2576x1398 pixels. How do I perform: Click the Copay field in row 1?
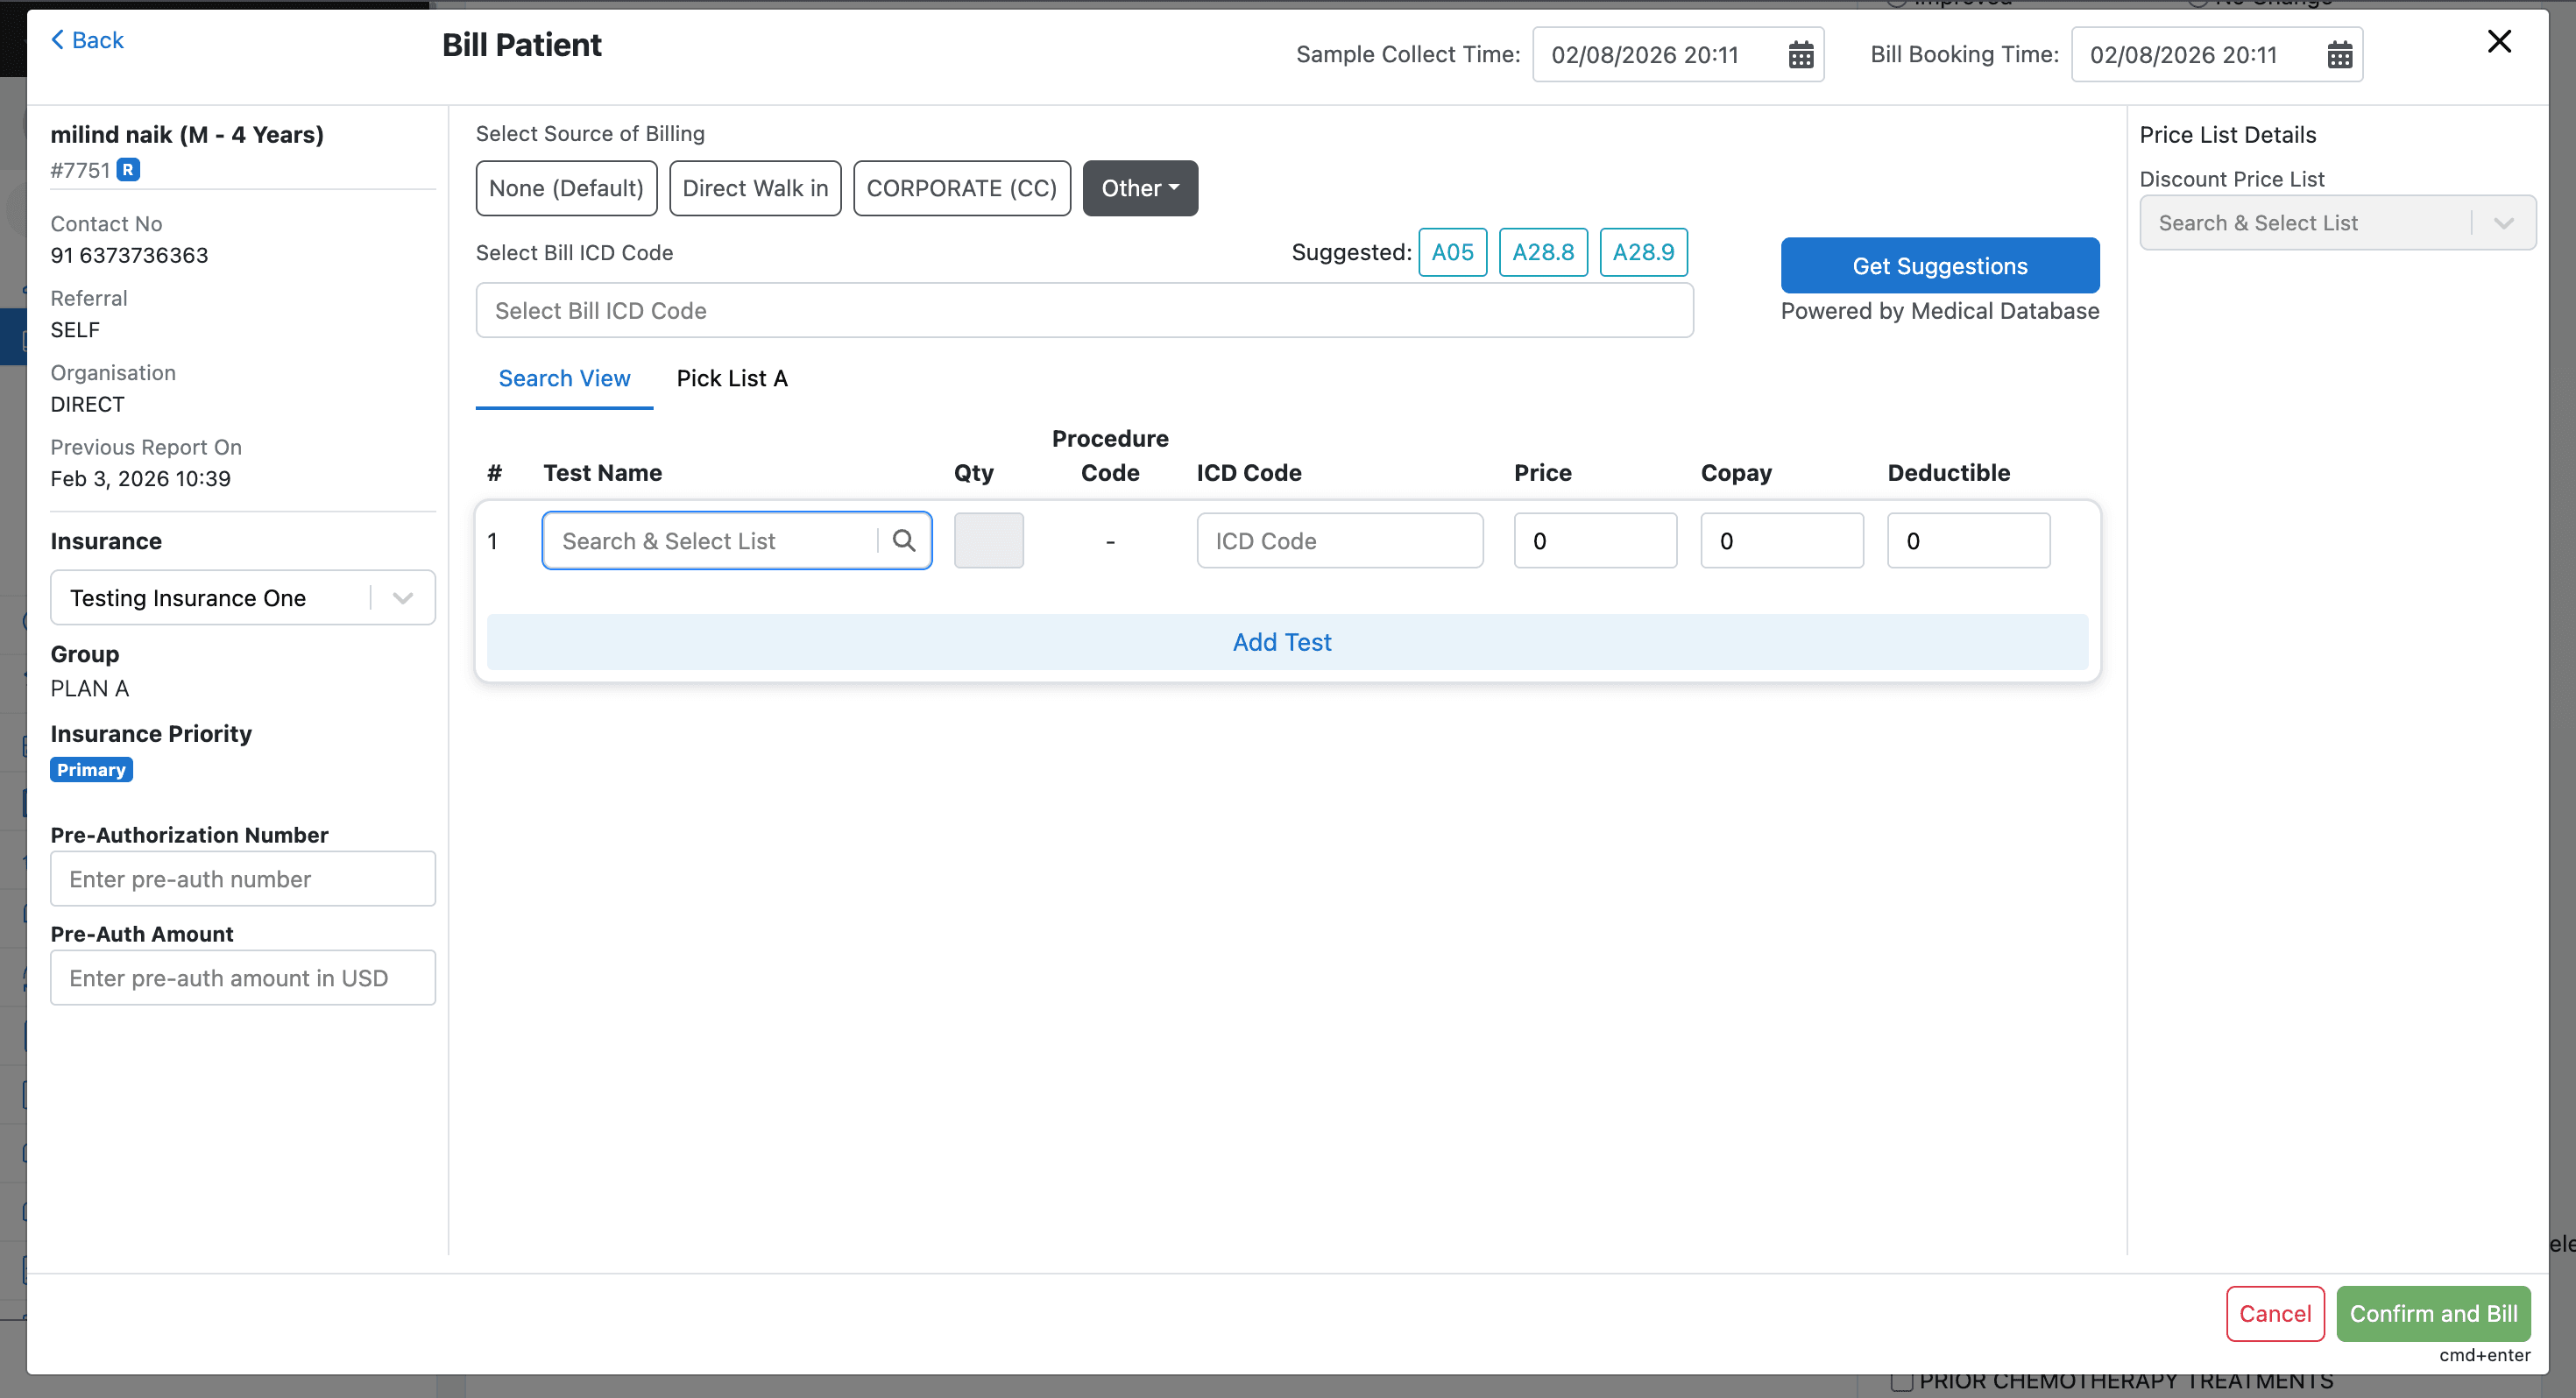(x=1782, y=541)
